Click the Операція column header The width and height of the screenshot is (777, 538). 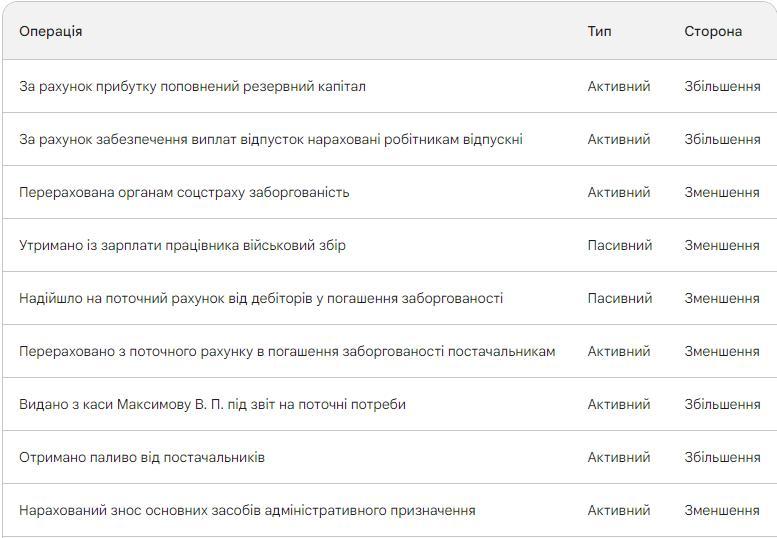coord(51,31)
